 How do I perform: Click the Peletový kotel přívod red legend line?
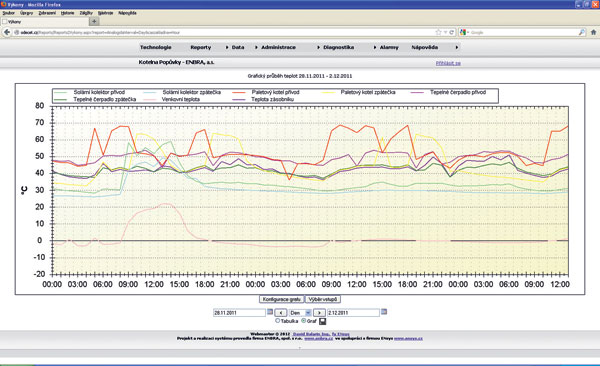pyautogui.click(x=239, y=92)
